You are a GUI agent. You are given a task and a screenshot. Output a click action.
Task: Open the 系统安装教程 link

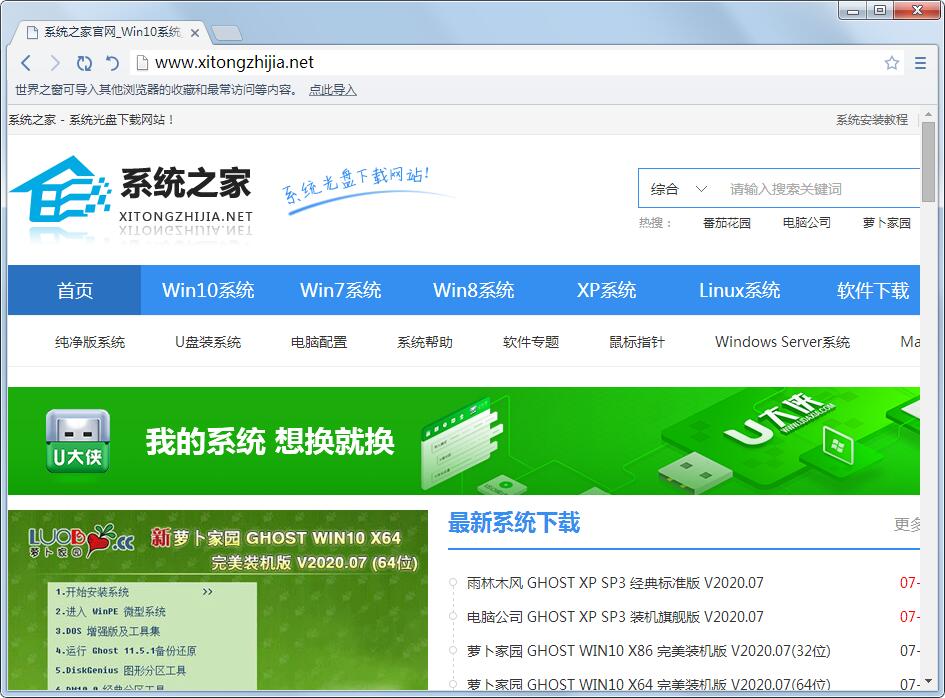point(871,120)
